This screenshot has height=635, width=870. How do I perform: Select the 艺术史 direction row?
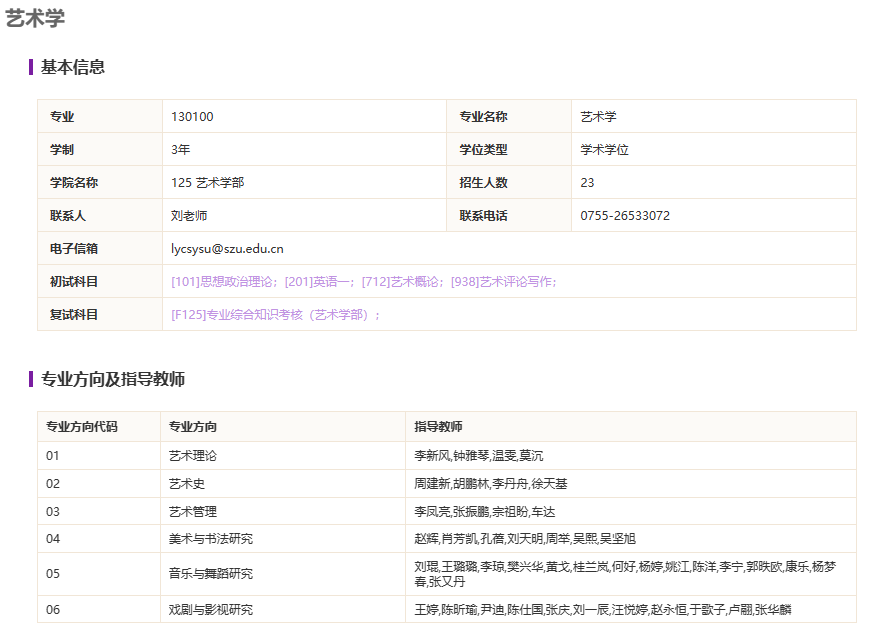(186, 484)
